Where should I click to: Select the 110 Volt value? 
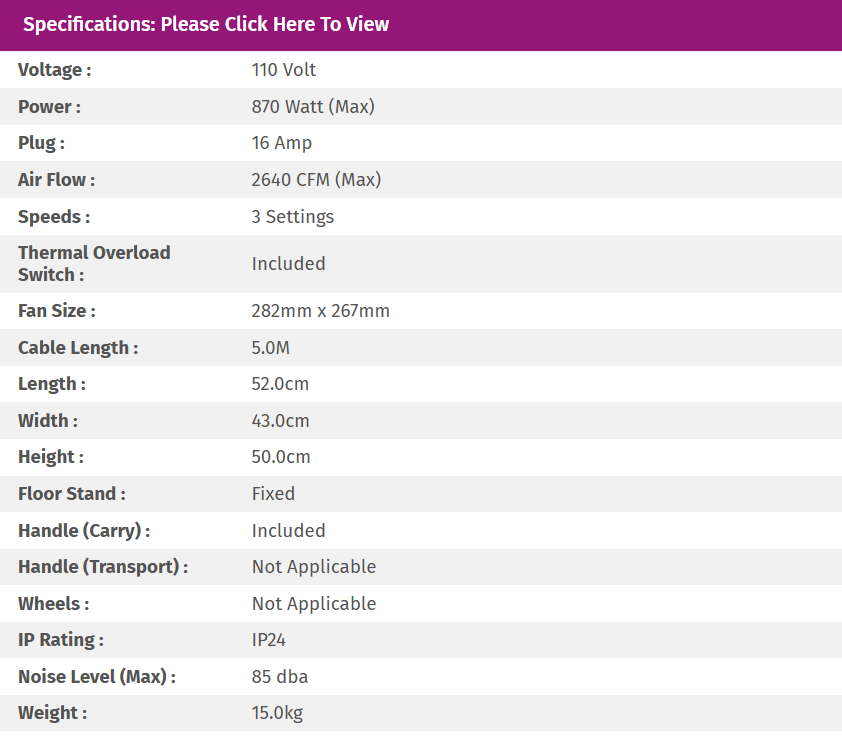[284, 70]
